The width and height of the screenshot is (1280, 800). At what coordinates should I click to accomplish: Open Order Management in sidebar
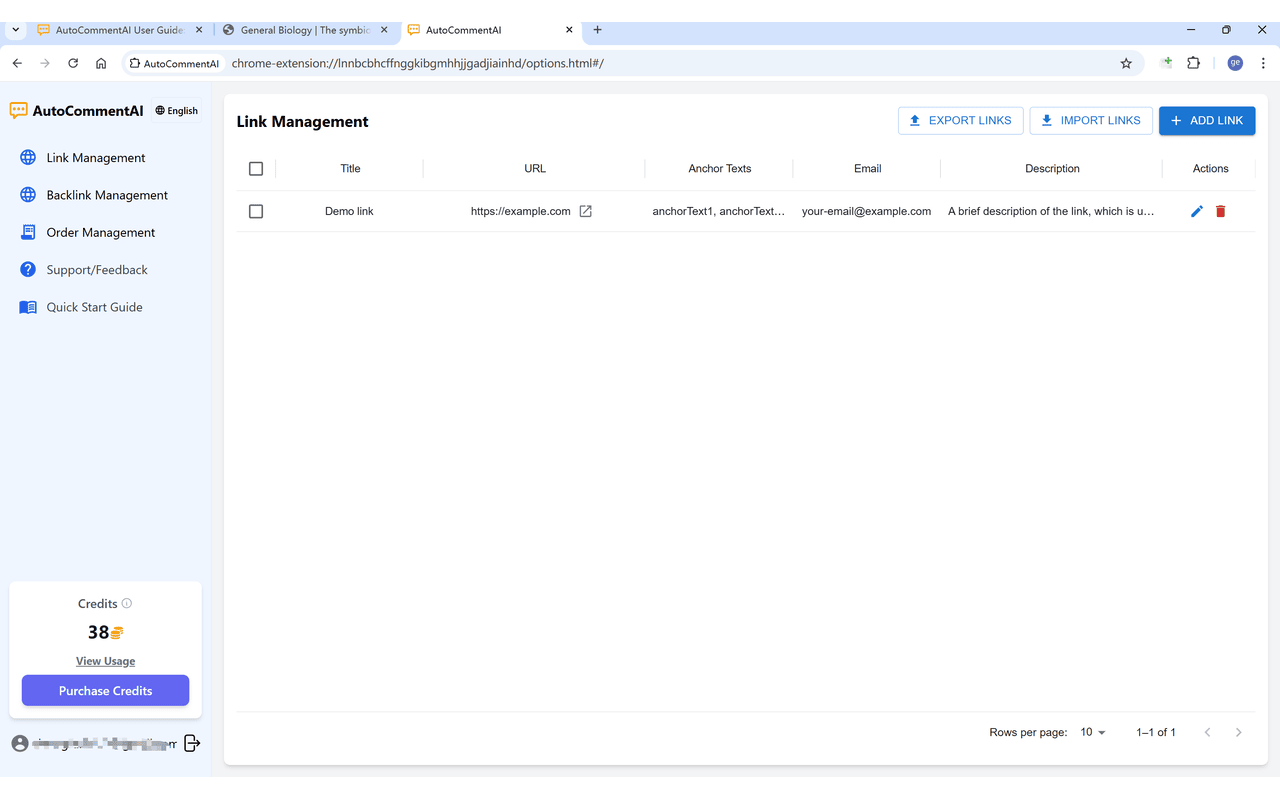click(101, 232)
